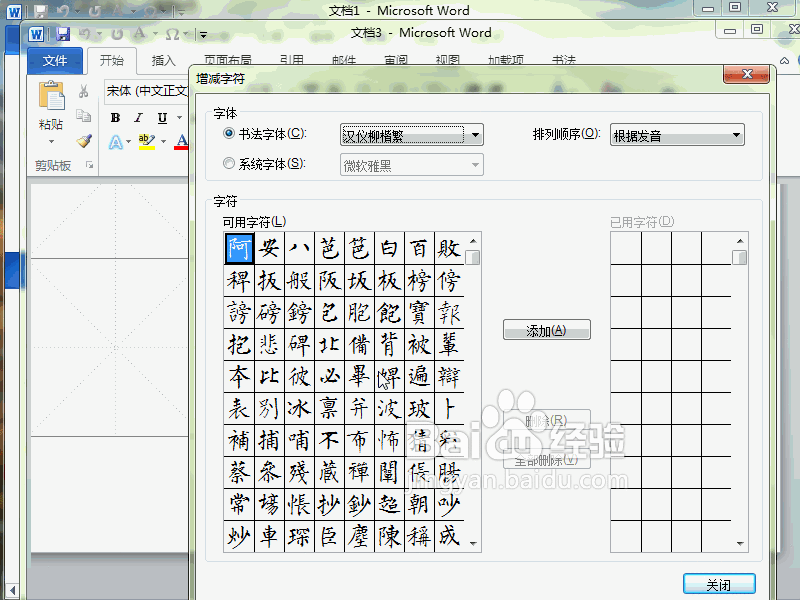Select the character 白 in available list
This screenshot has height=600, width=800.
click(389, 248)
